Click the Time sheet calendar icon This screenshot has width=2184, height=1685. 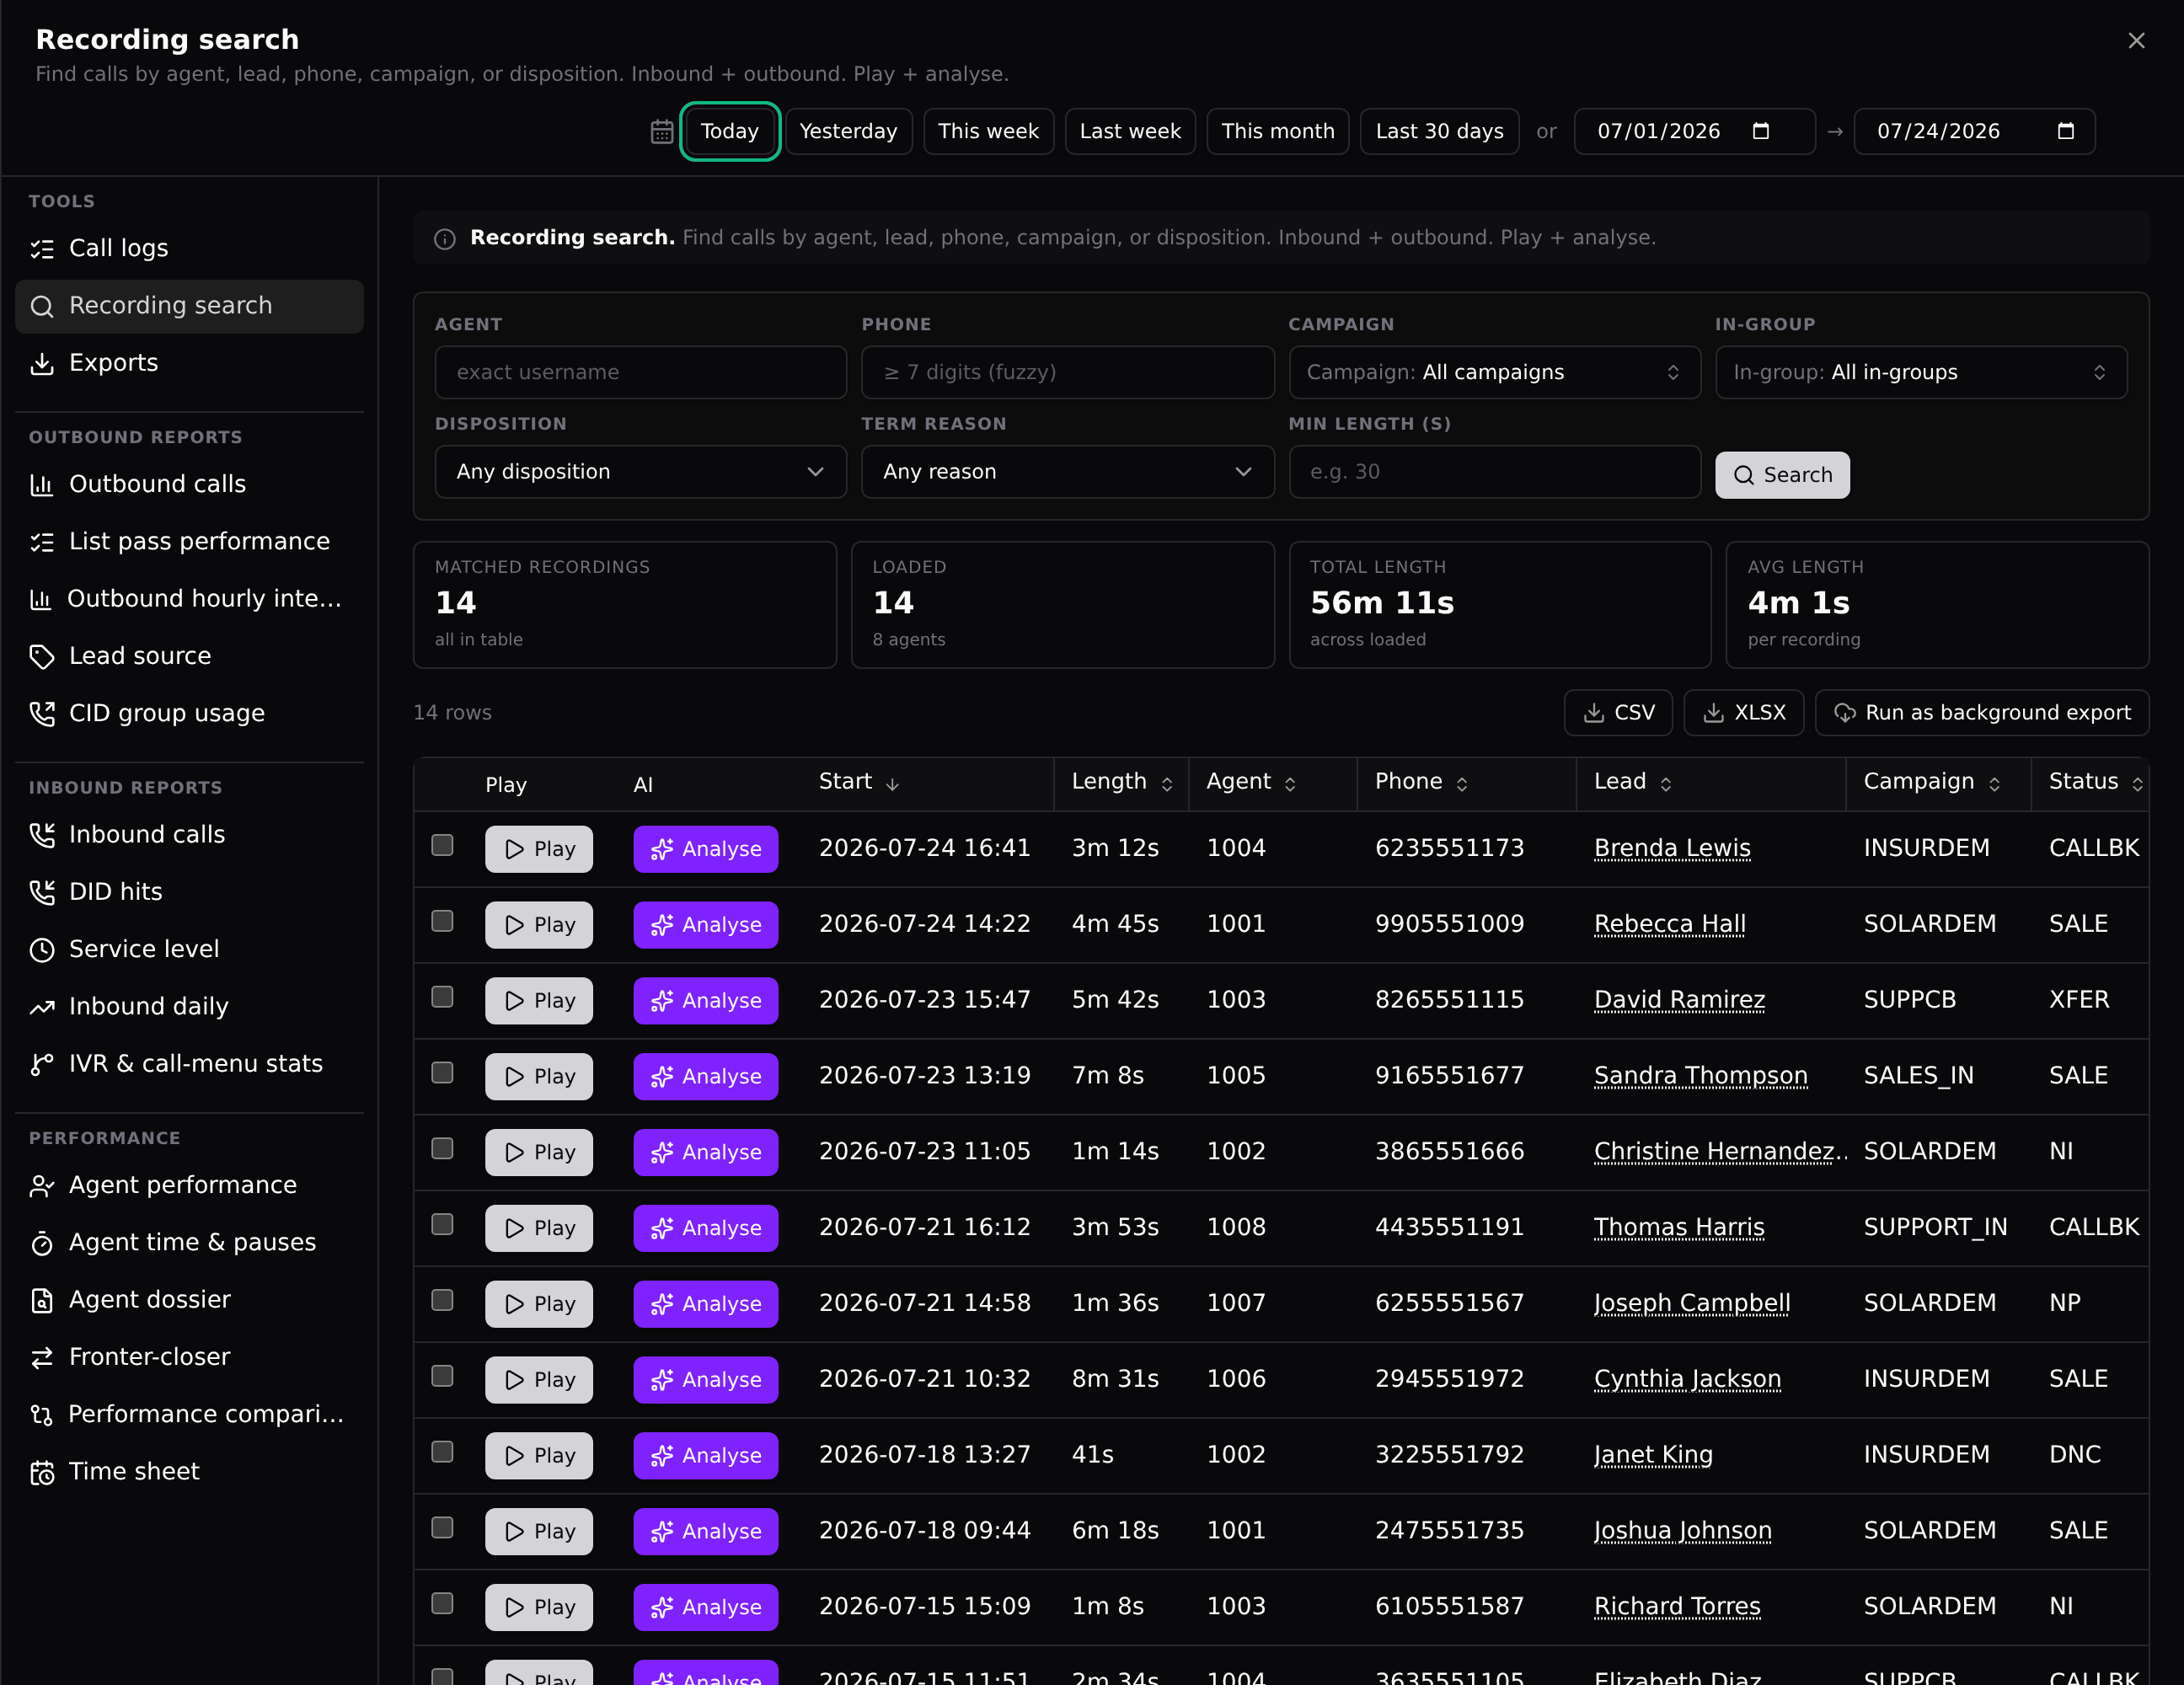click(42, 1472)
